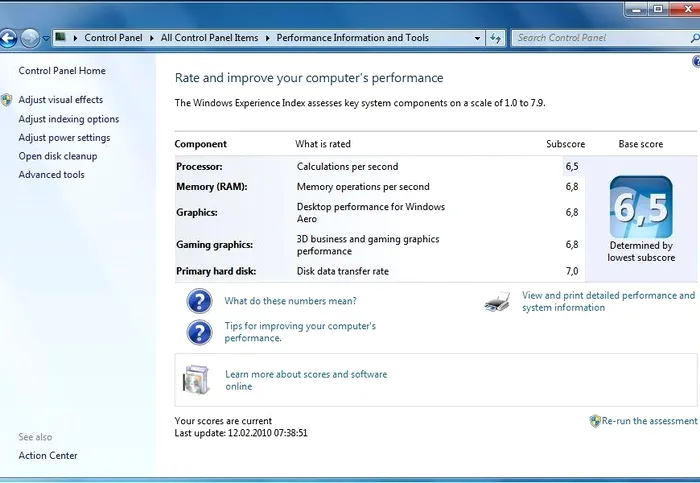Screen dimensions: 700x483
Task: Click Disk data transfer rate text
Action: tap(342, 271)
